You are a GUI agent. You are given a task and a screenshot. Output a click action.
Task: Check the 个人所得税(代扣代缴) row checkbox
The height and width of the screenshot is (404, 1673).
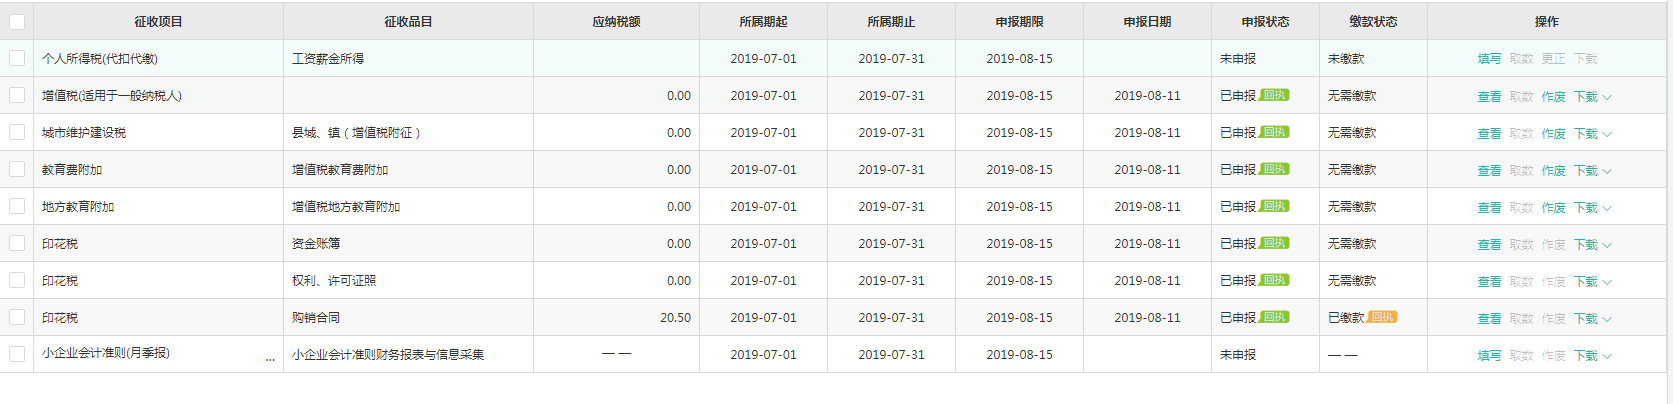click(17, 58)
